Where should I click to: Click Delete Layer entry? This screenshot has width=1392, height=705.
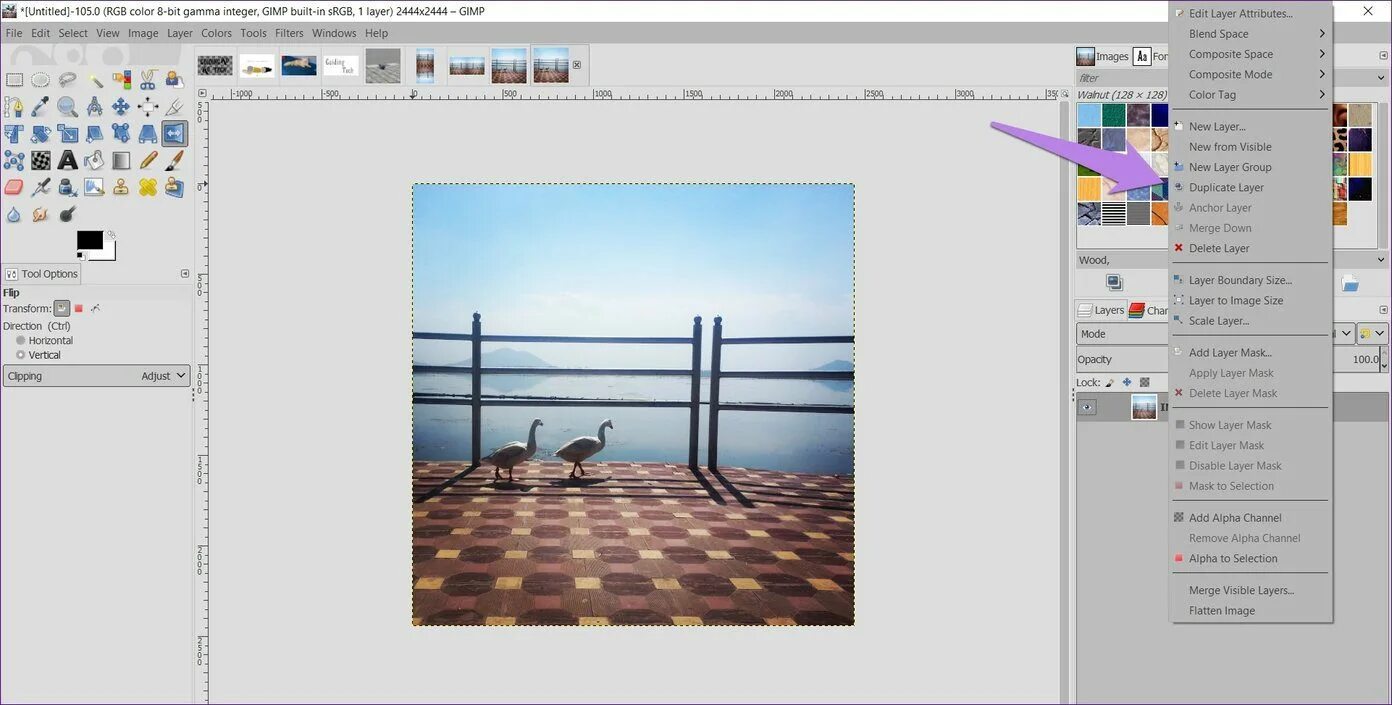tap(1251, 248)
